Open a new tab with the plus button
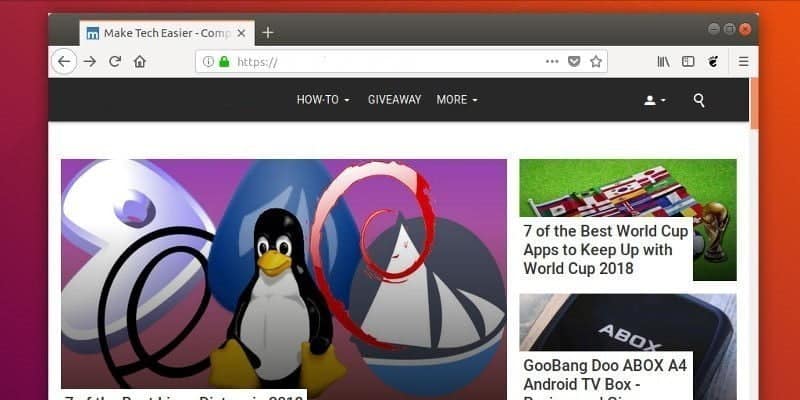The image size is (800, 400). pos(267,33)
